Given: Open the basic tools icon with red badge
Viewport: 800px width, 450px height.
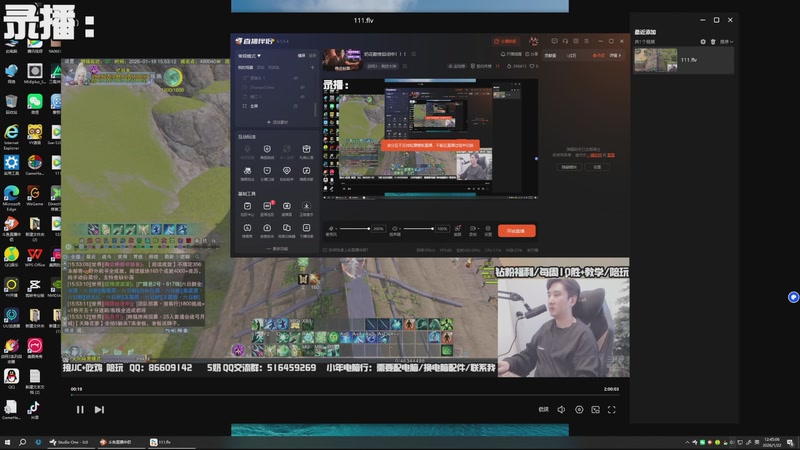Looking at the screenshot, I should (x=267, y=208).
